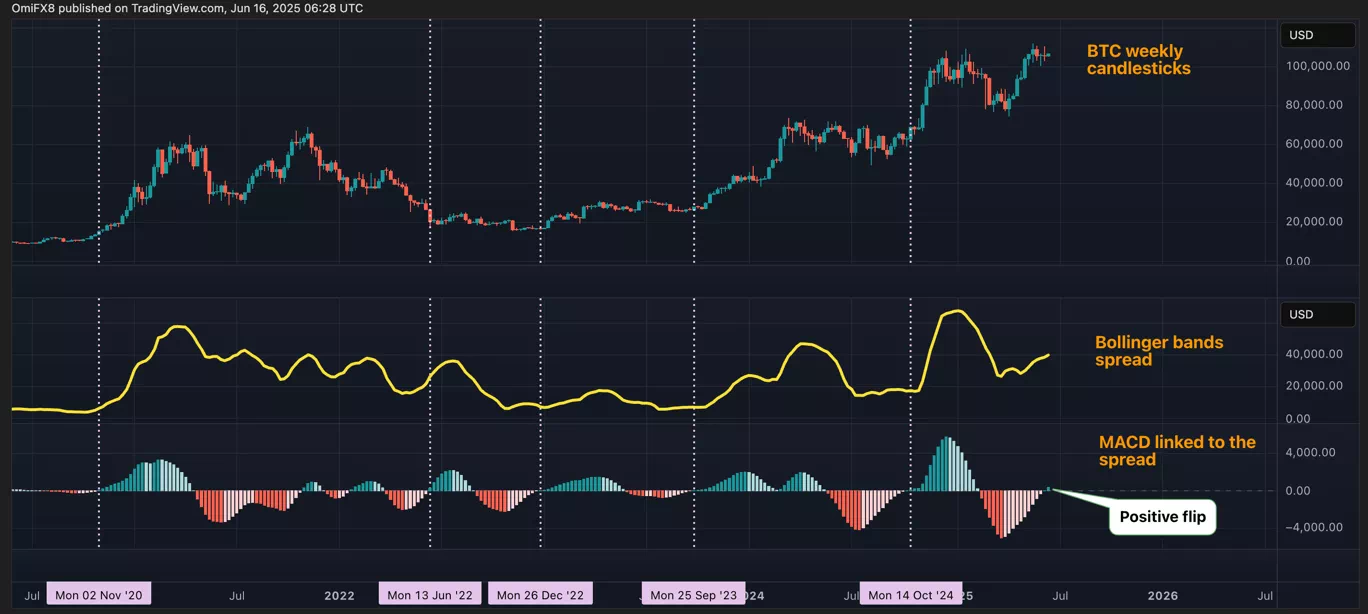Click the 2026 label on time axis

point(1162,595)
